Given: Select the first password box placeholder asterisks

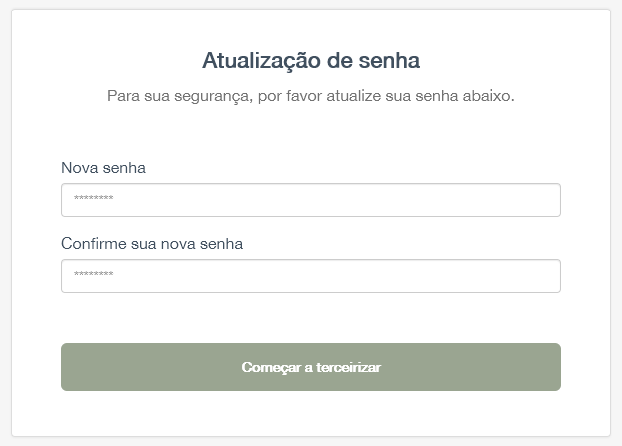Looking at the screenshot, I should 93,200.
